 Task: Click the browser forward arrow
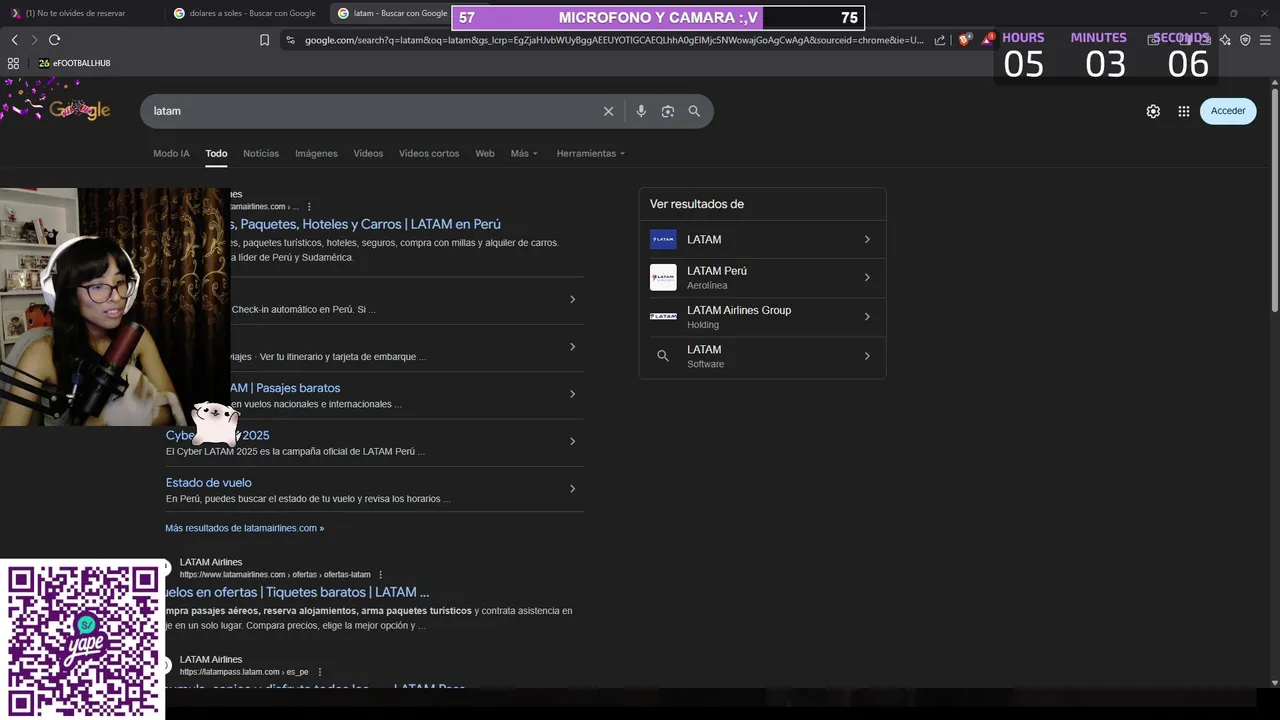(x=34, y=40)
